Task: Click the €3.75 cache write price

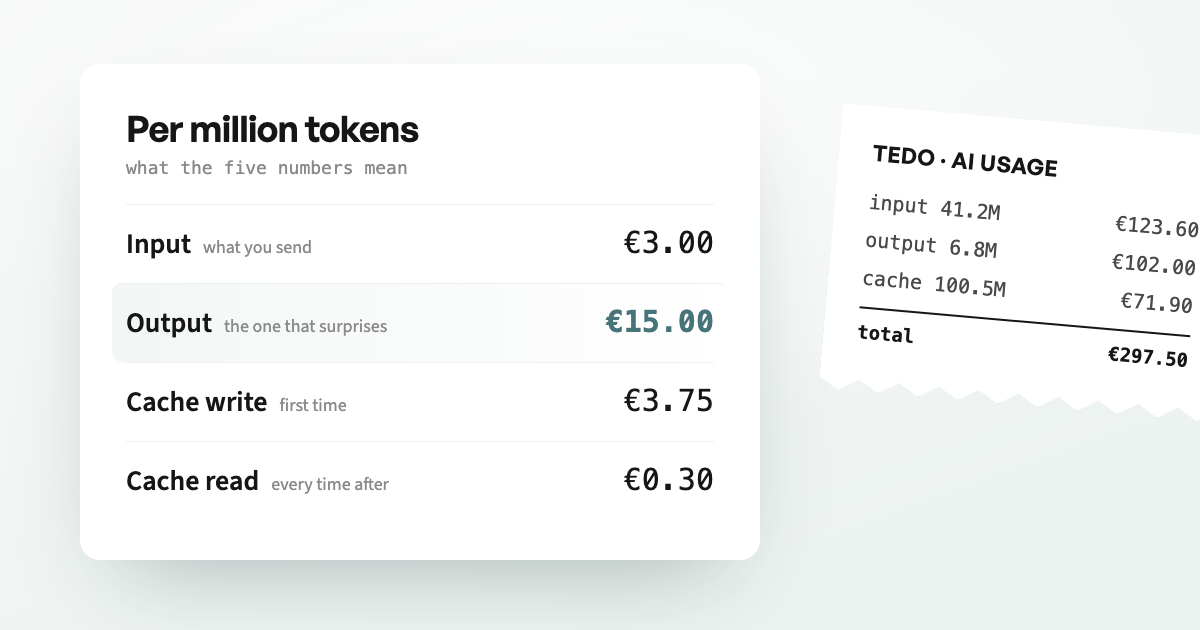Action: click(668, 401)
